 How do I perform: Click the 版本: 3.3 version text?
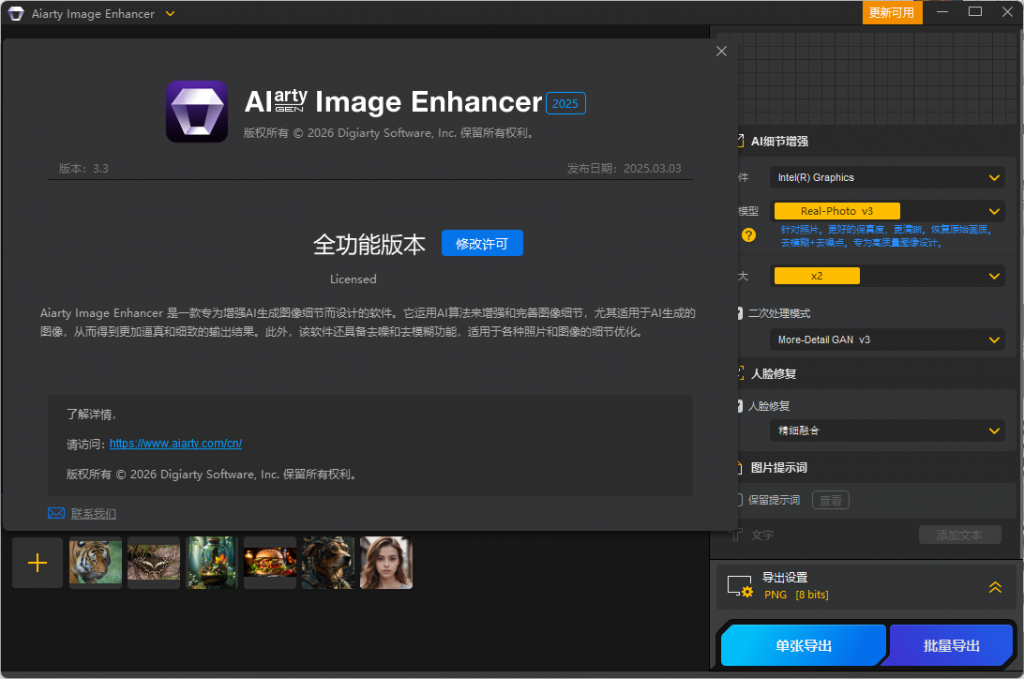[84, 168]
